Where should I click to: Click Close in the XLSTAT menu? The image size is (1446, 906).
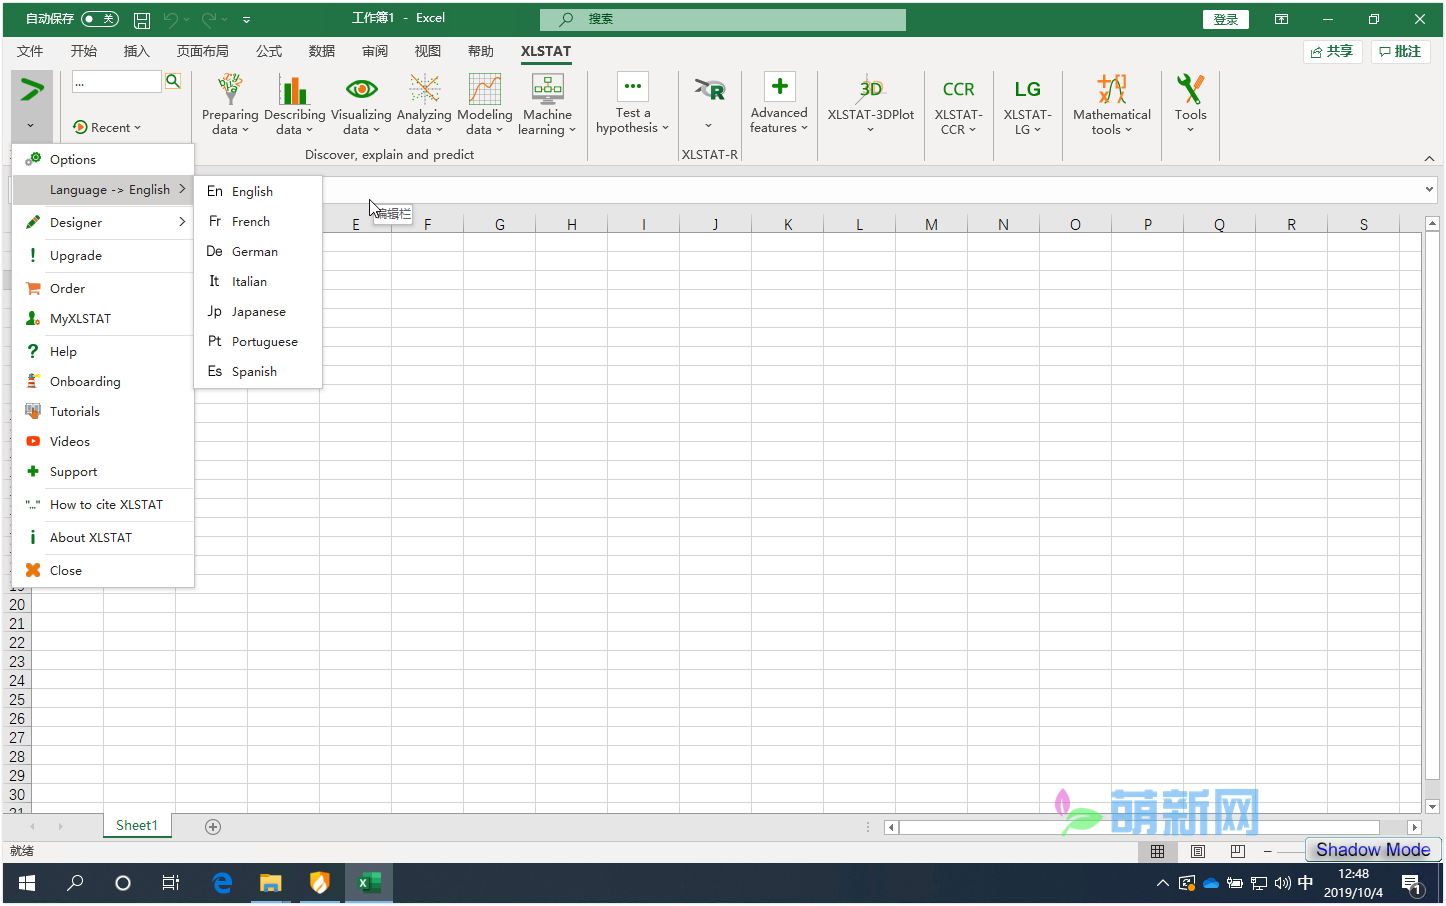tap(103, 570)
